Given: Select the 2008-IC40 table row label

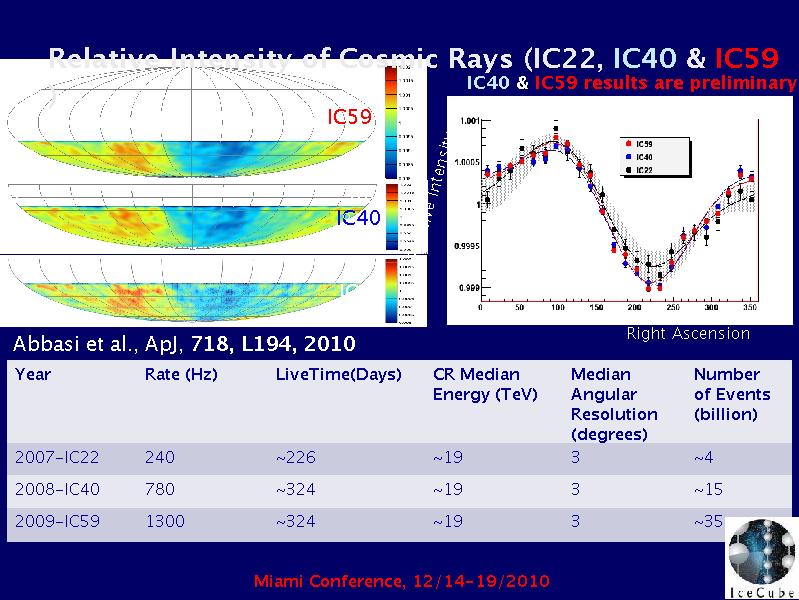Looking at the screenshot, I should pos(57,490).
